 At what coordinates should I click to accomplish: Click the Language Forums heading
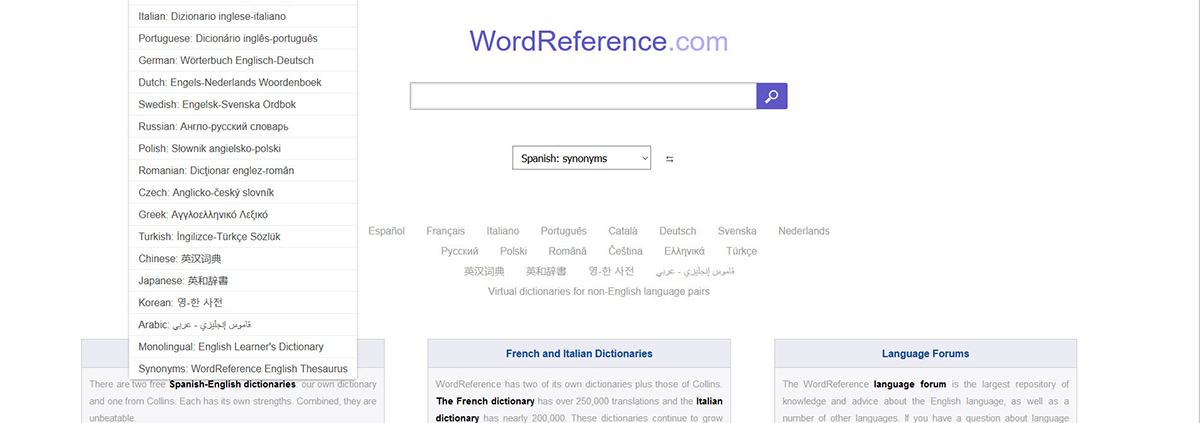(925, 353)
